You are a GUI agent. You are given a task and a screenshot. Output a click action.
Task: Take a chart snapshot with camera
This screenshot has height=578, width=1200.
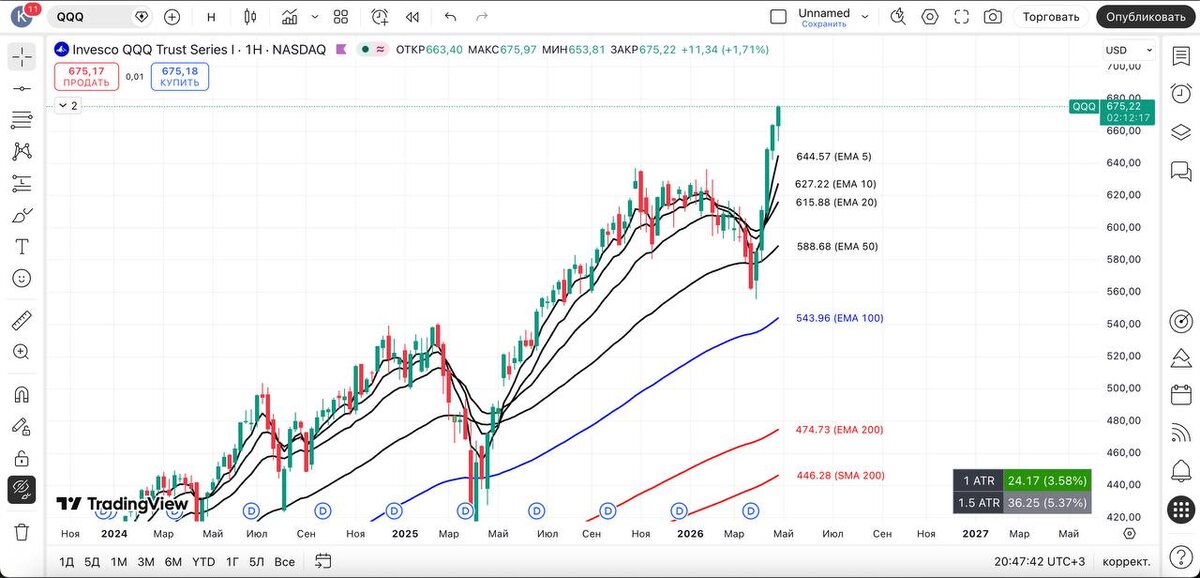coord(993,17)
